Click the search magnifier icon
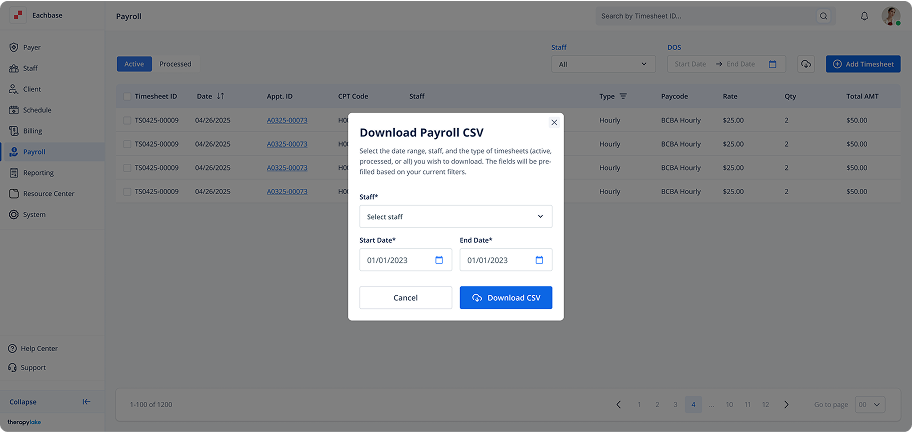The width and height of the screenshot is (912, 432). 823,16
